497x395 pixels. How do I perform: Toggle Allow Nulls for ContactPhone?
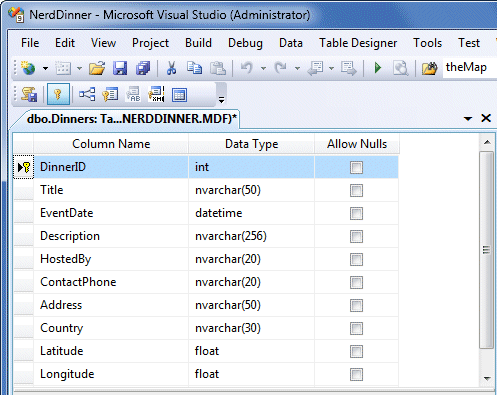click(356, 282)
